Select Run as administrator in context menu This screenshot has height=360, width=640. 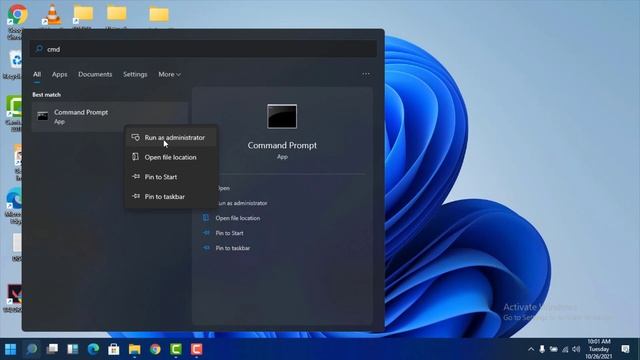coord(171,138)
